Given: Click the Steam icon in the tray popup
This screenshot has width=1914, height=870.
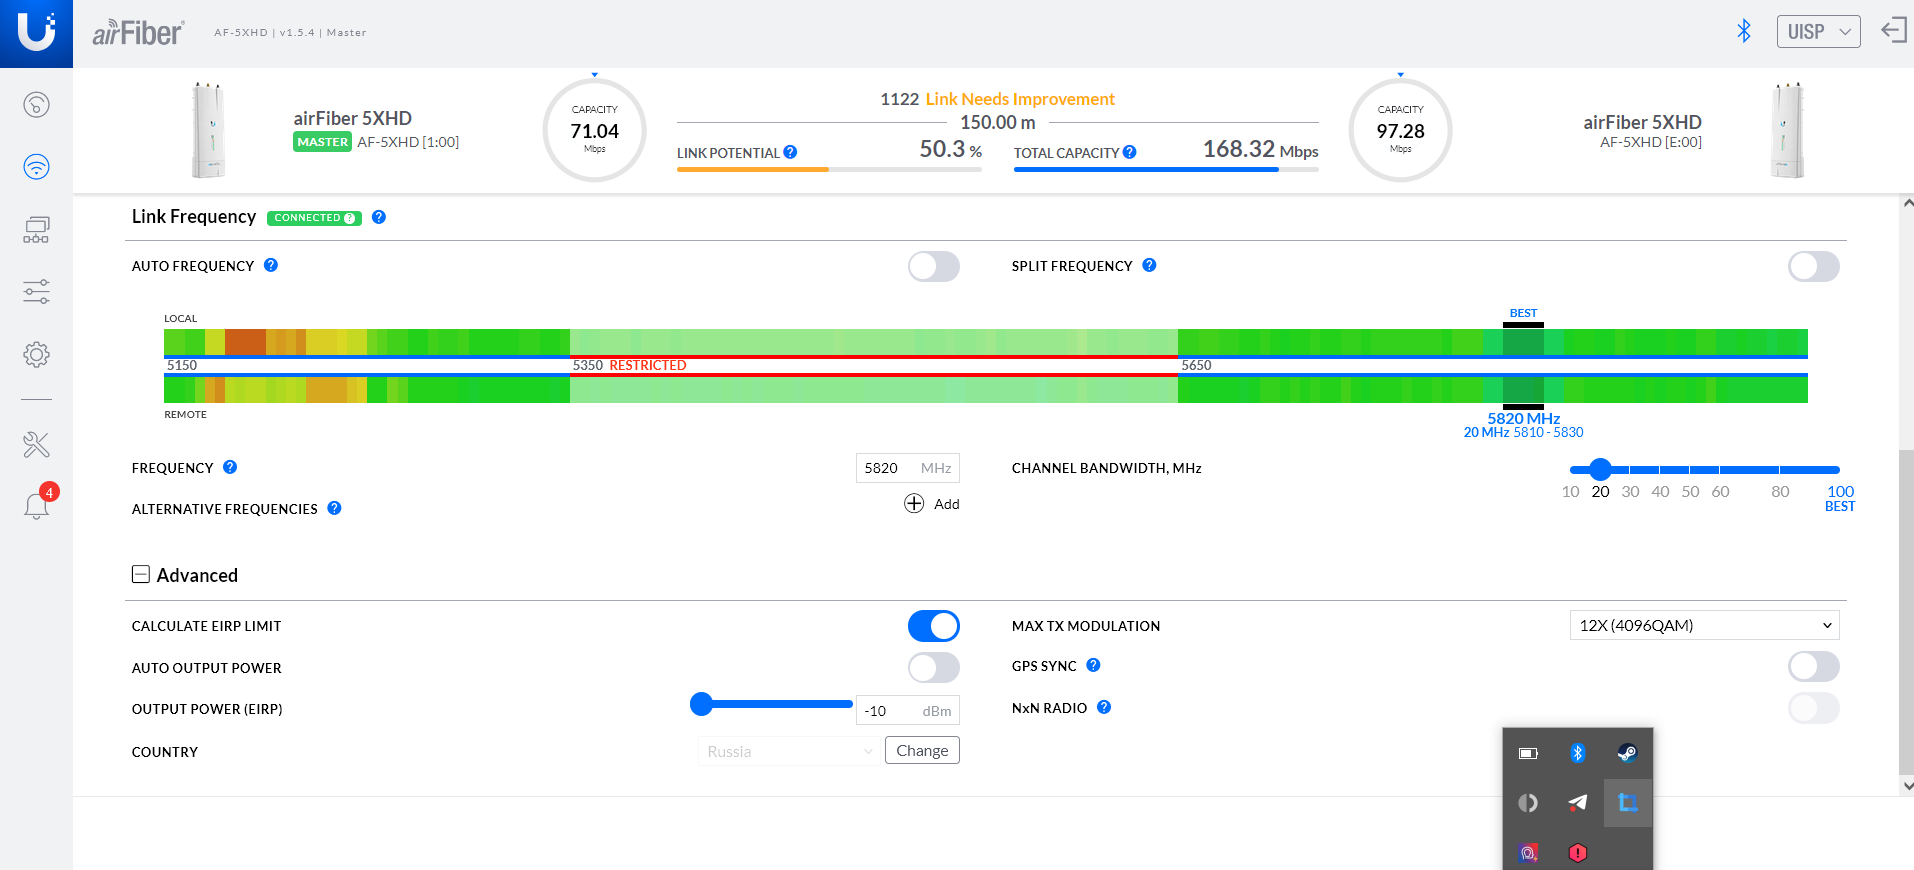Looking at the screenshot, I should (x=1627, y=753).
